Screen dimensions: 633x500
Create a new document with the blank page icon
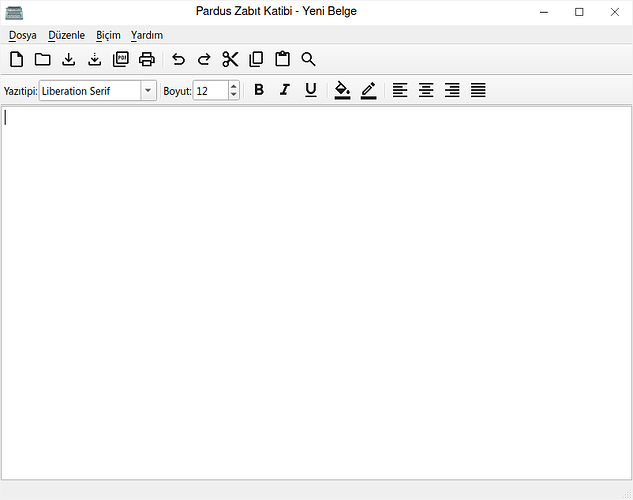[16, 59]
